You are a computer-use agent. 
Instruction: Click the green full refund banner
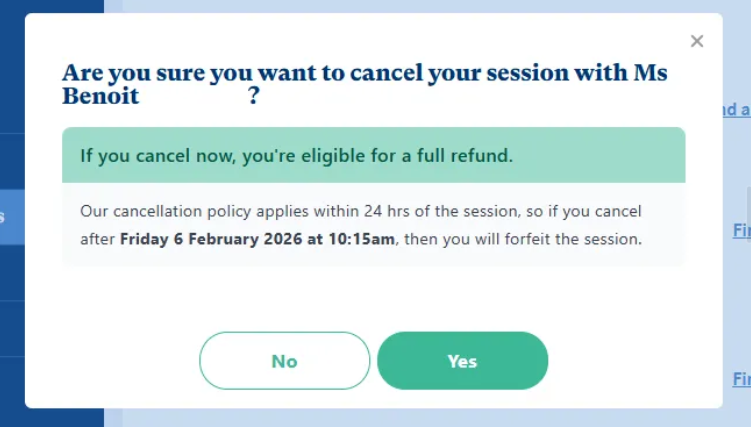point(373,155)
